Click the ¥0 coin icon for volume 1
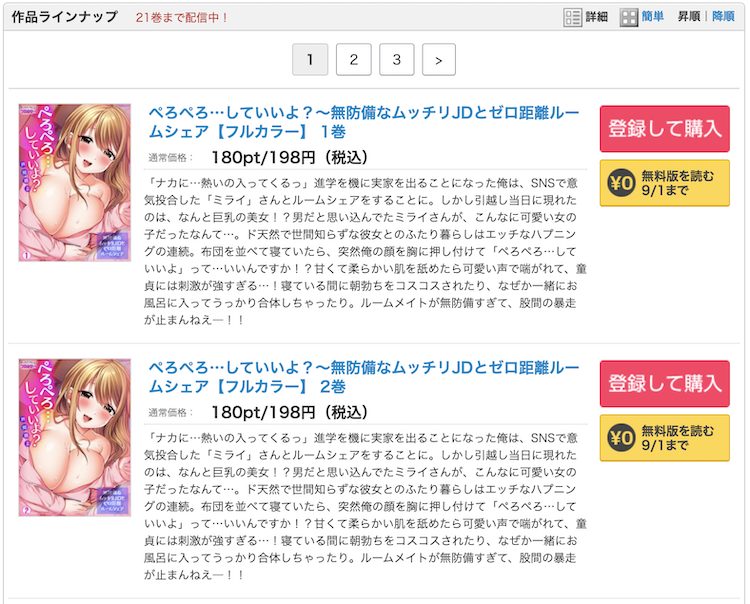The height and width of the screenshot is (604, 750). click(621, 183)
